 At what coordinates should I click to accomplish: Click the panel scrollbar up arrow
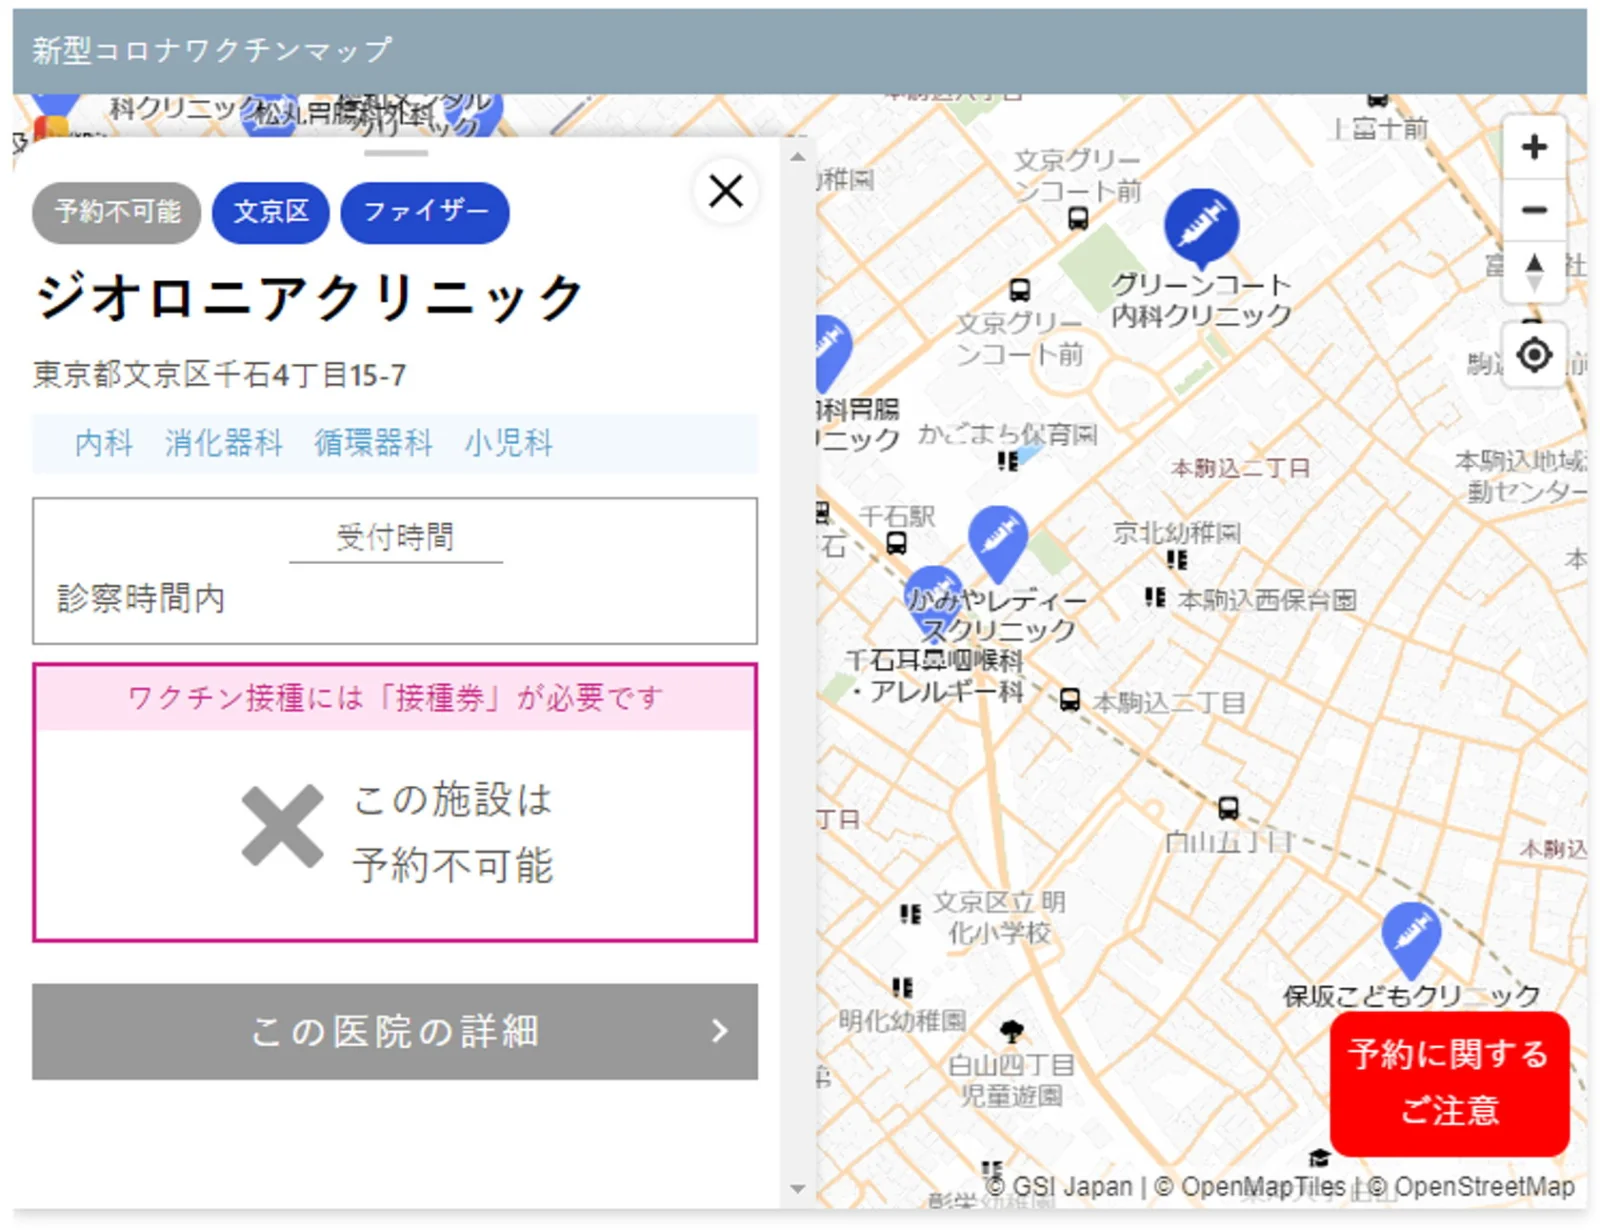797,157
